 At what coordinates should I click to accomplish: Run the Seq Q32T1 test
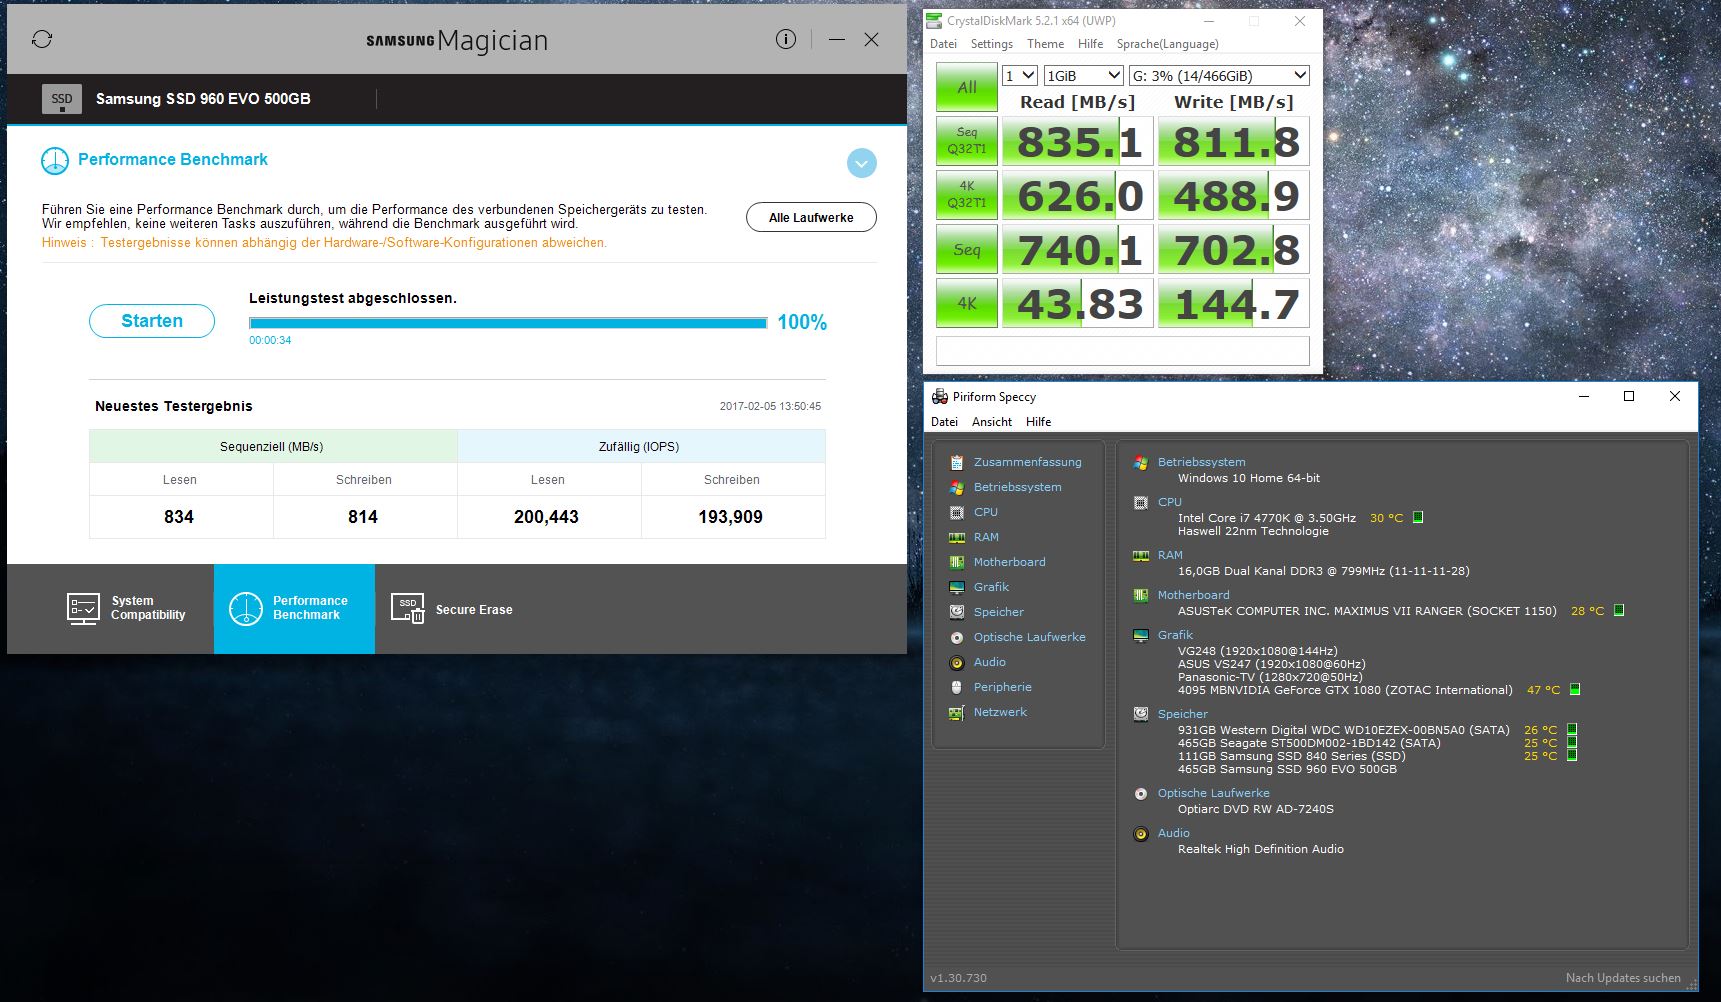[x=967, y=141]
